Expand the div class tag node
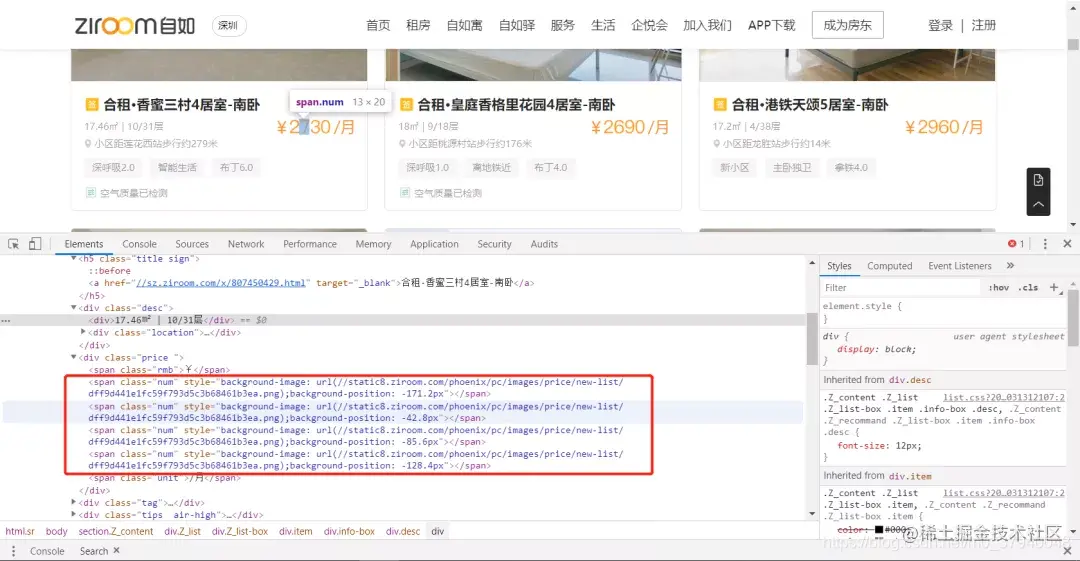This screenshot has height=561, width=1080. (x=74, y=502)
